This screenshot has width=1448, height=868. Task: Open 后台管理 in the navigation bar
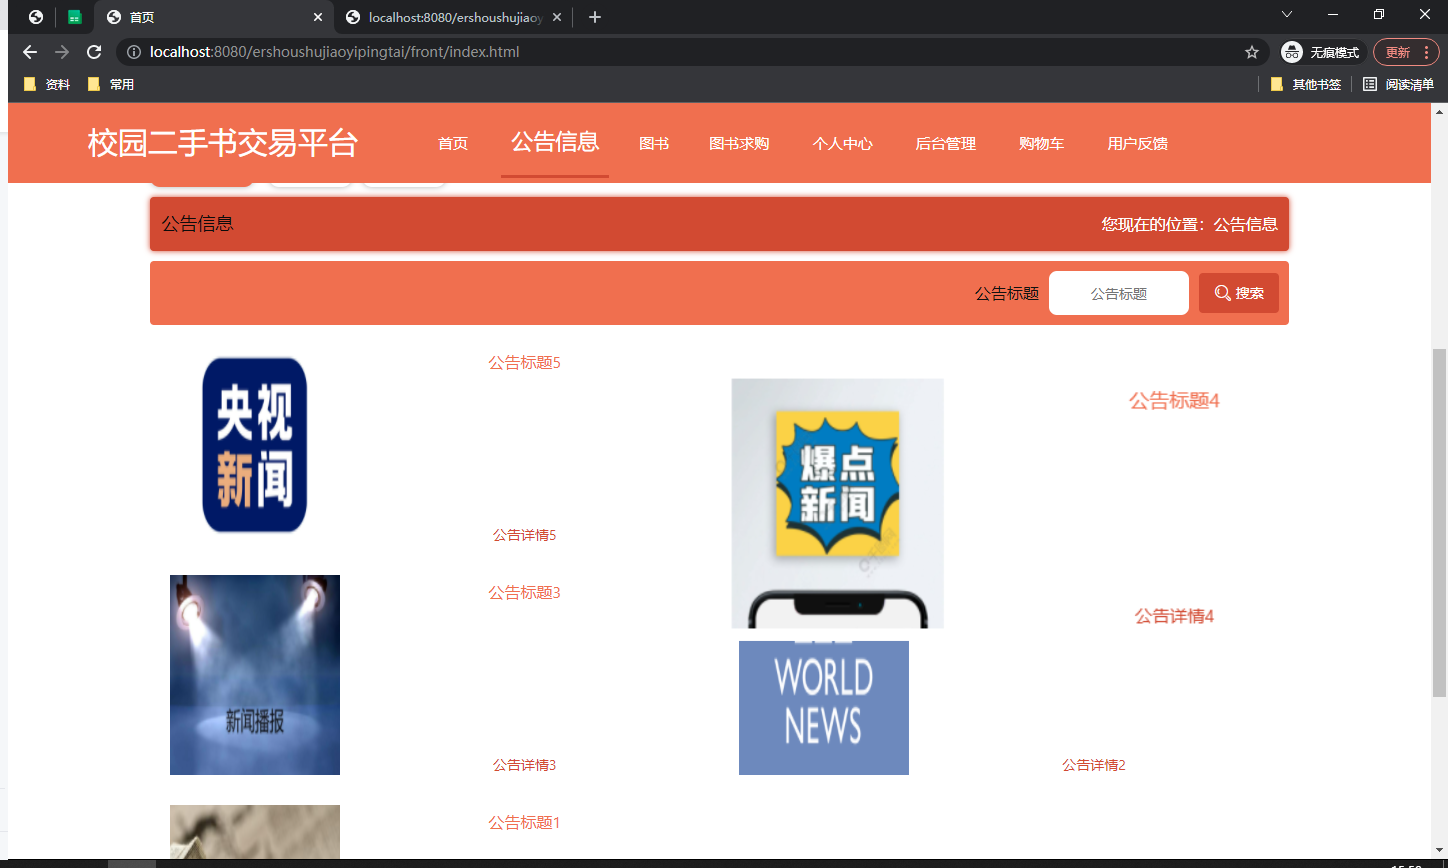(x=946, y=143)
